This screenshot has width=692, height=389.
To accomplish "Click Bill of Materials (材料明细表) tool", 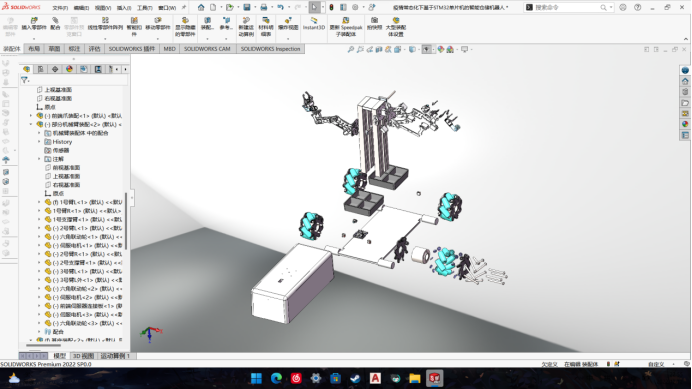I will 266,27.
